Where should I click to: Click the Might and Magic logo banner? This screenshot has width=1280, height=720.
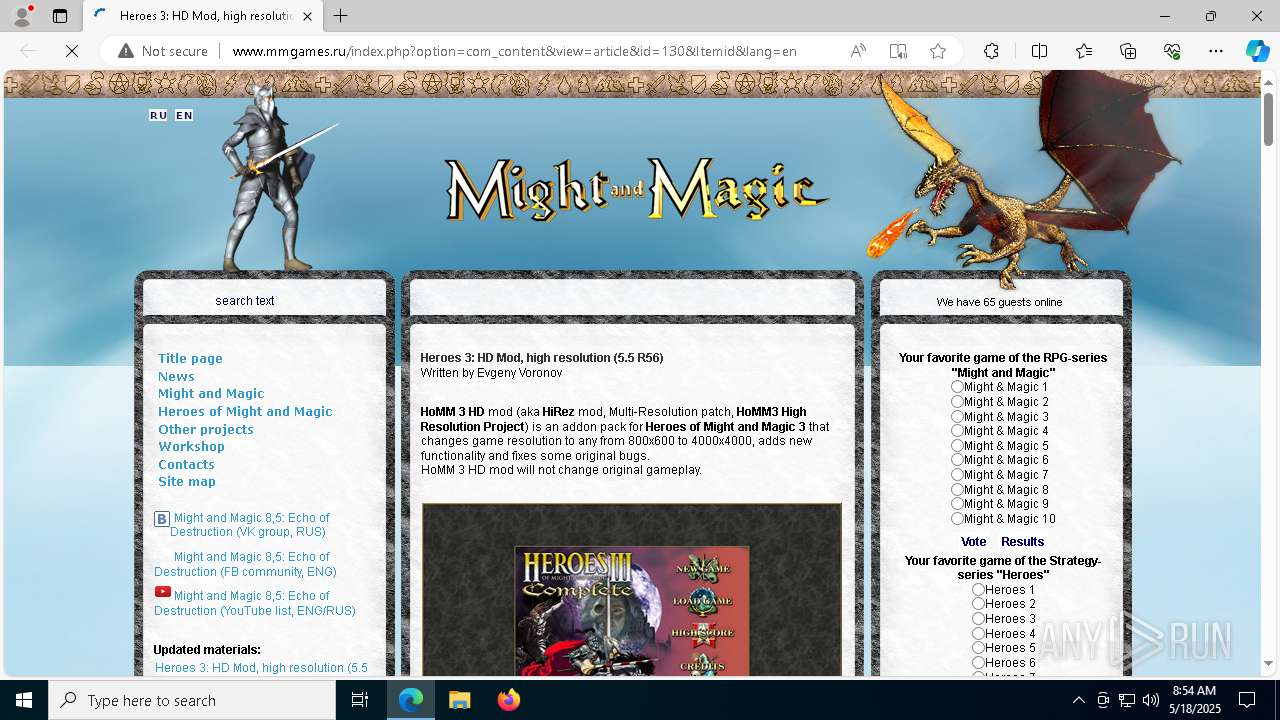637,190
